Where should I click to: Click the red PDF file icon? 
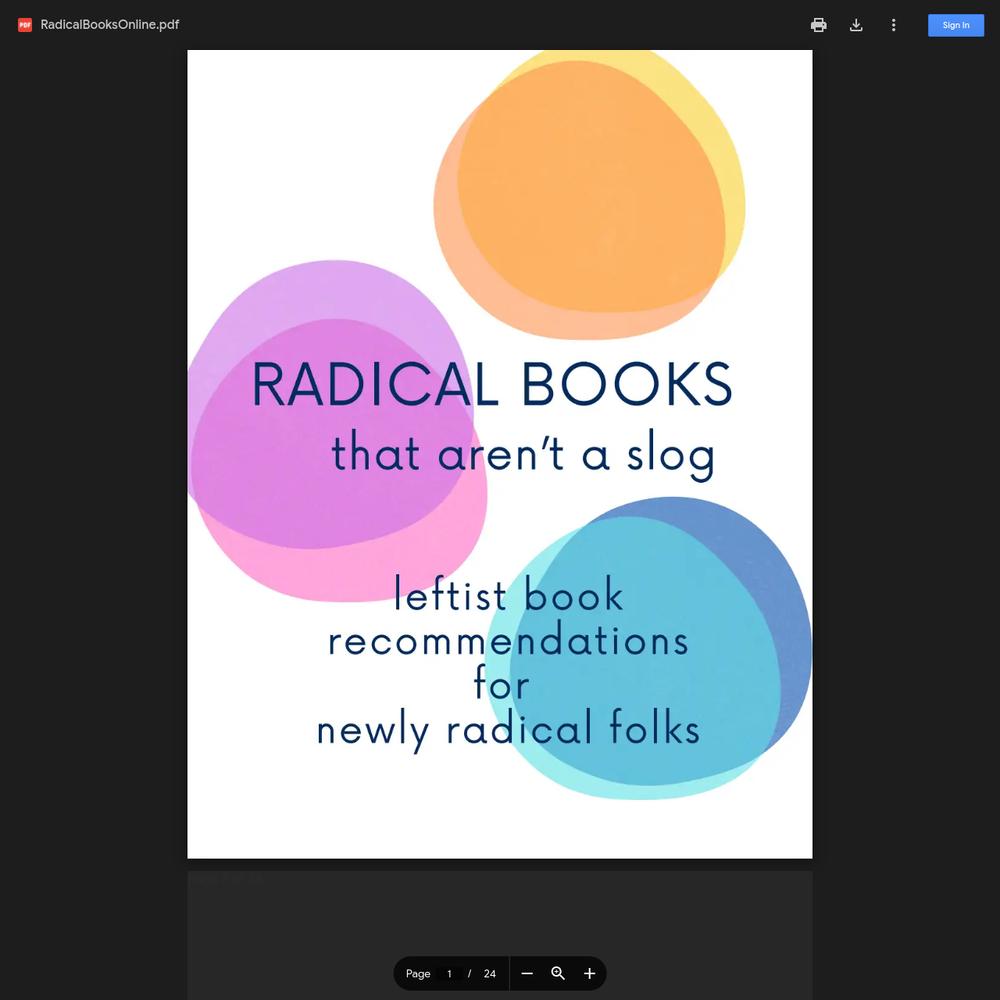point(25,25)
